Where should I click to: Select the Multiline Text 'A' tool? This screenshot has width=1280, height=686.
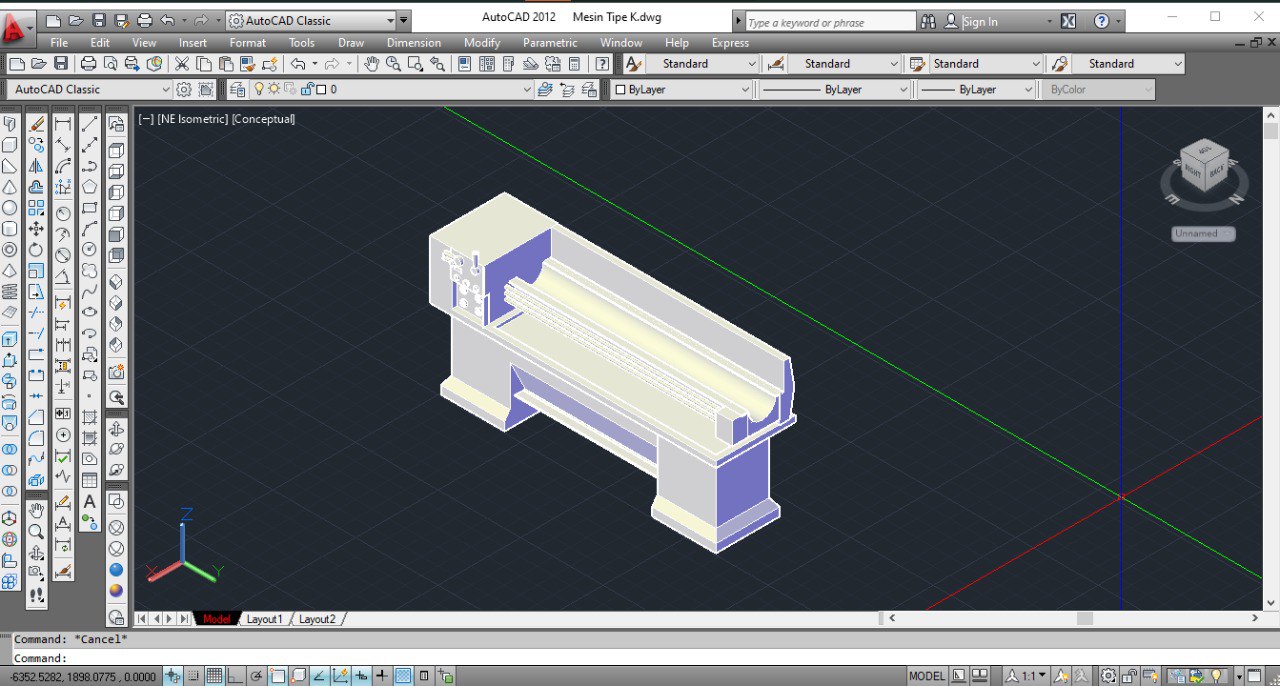click(89, 502)
